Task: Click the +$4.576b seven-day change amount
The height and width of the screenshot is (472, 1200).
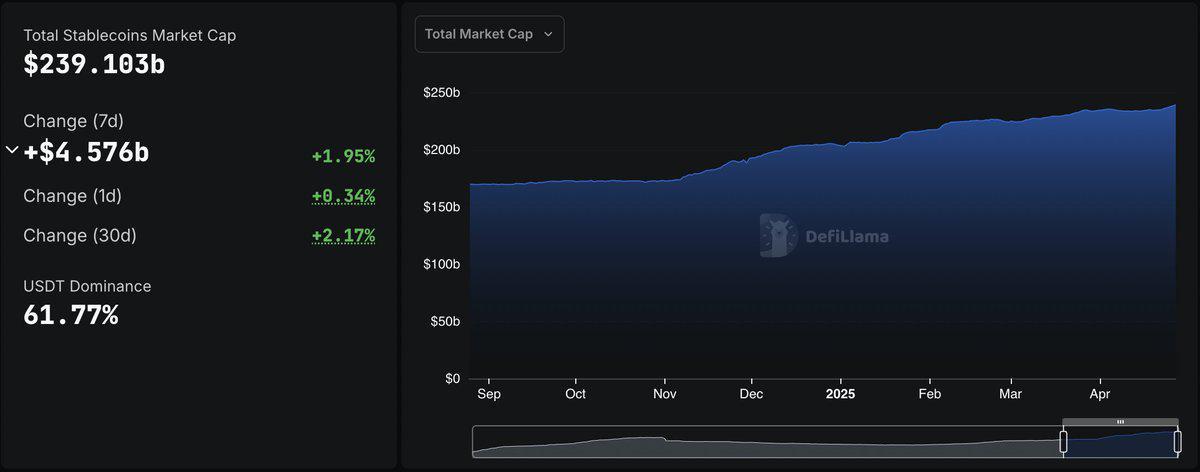Action: coord(86,153)
